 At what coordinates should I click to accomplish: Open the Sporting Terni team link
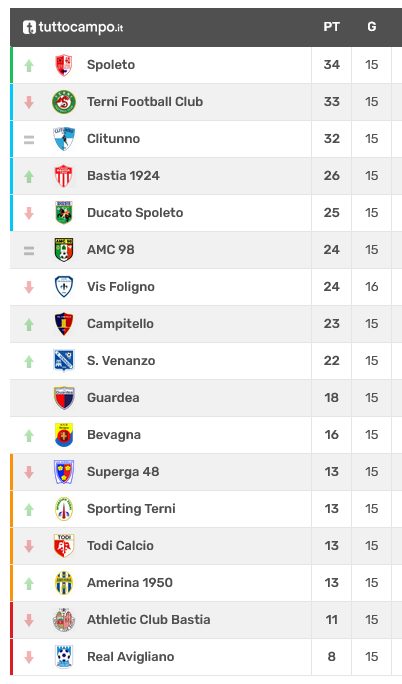click(131, 509)
